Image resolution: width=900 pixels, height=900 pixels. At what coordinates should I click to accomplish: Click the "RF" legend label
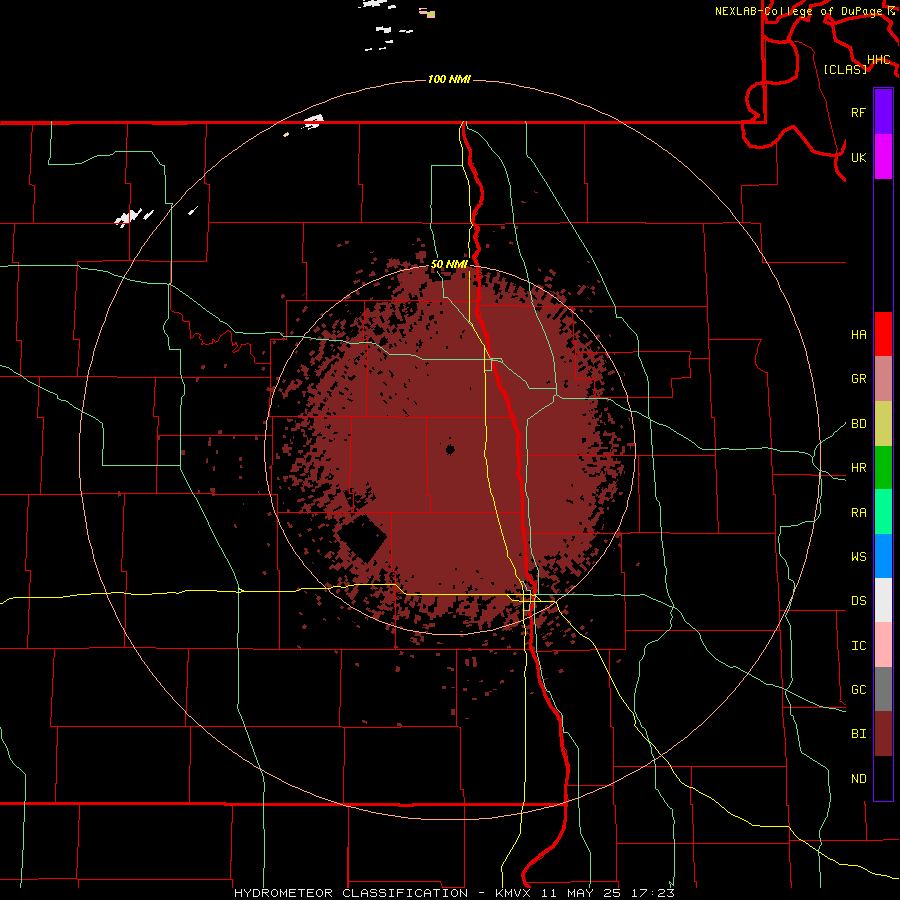click(x=858, y=112)
